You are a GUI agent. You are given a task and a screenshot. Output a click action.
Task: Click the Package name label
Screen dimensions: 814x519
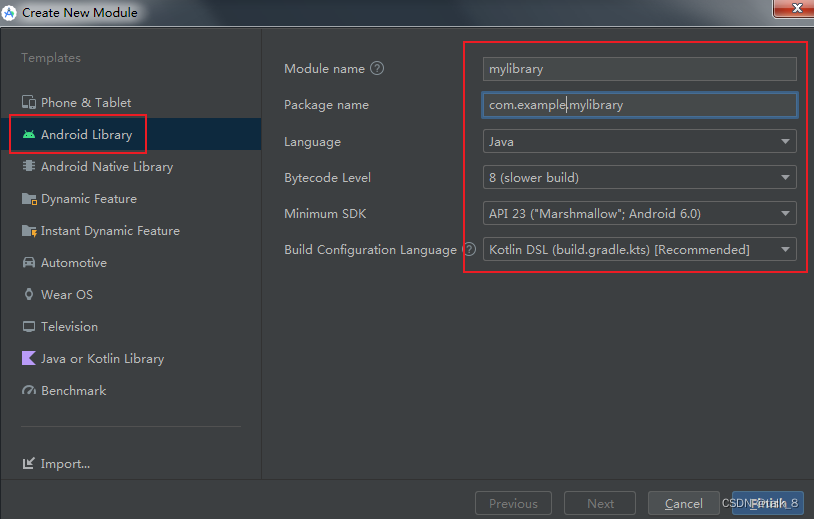[x=327, y=105]
